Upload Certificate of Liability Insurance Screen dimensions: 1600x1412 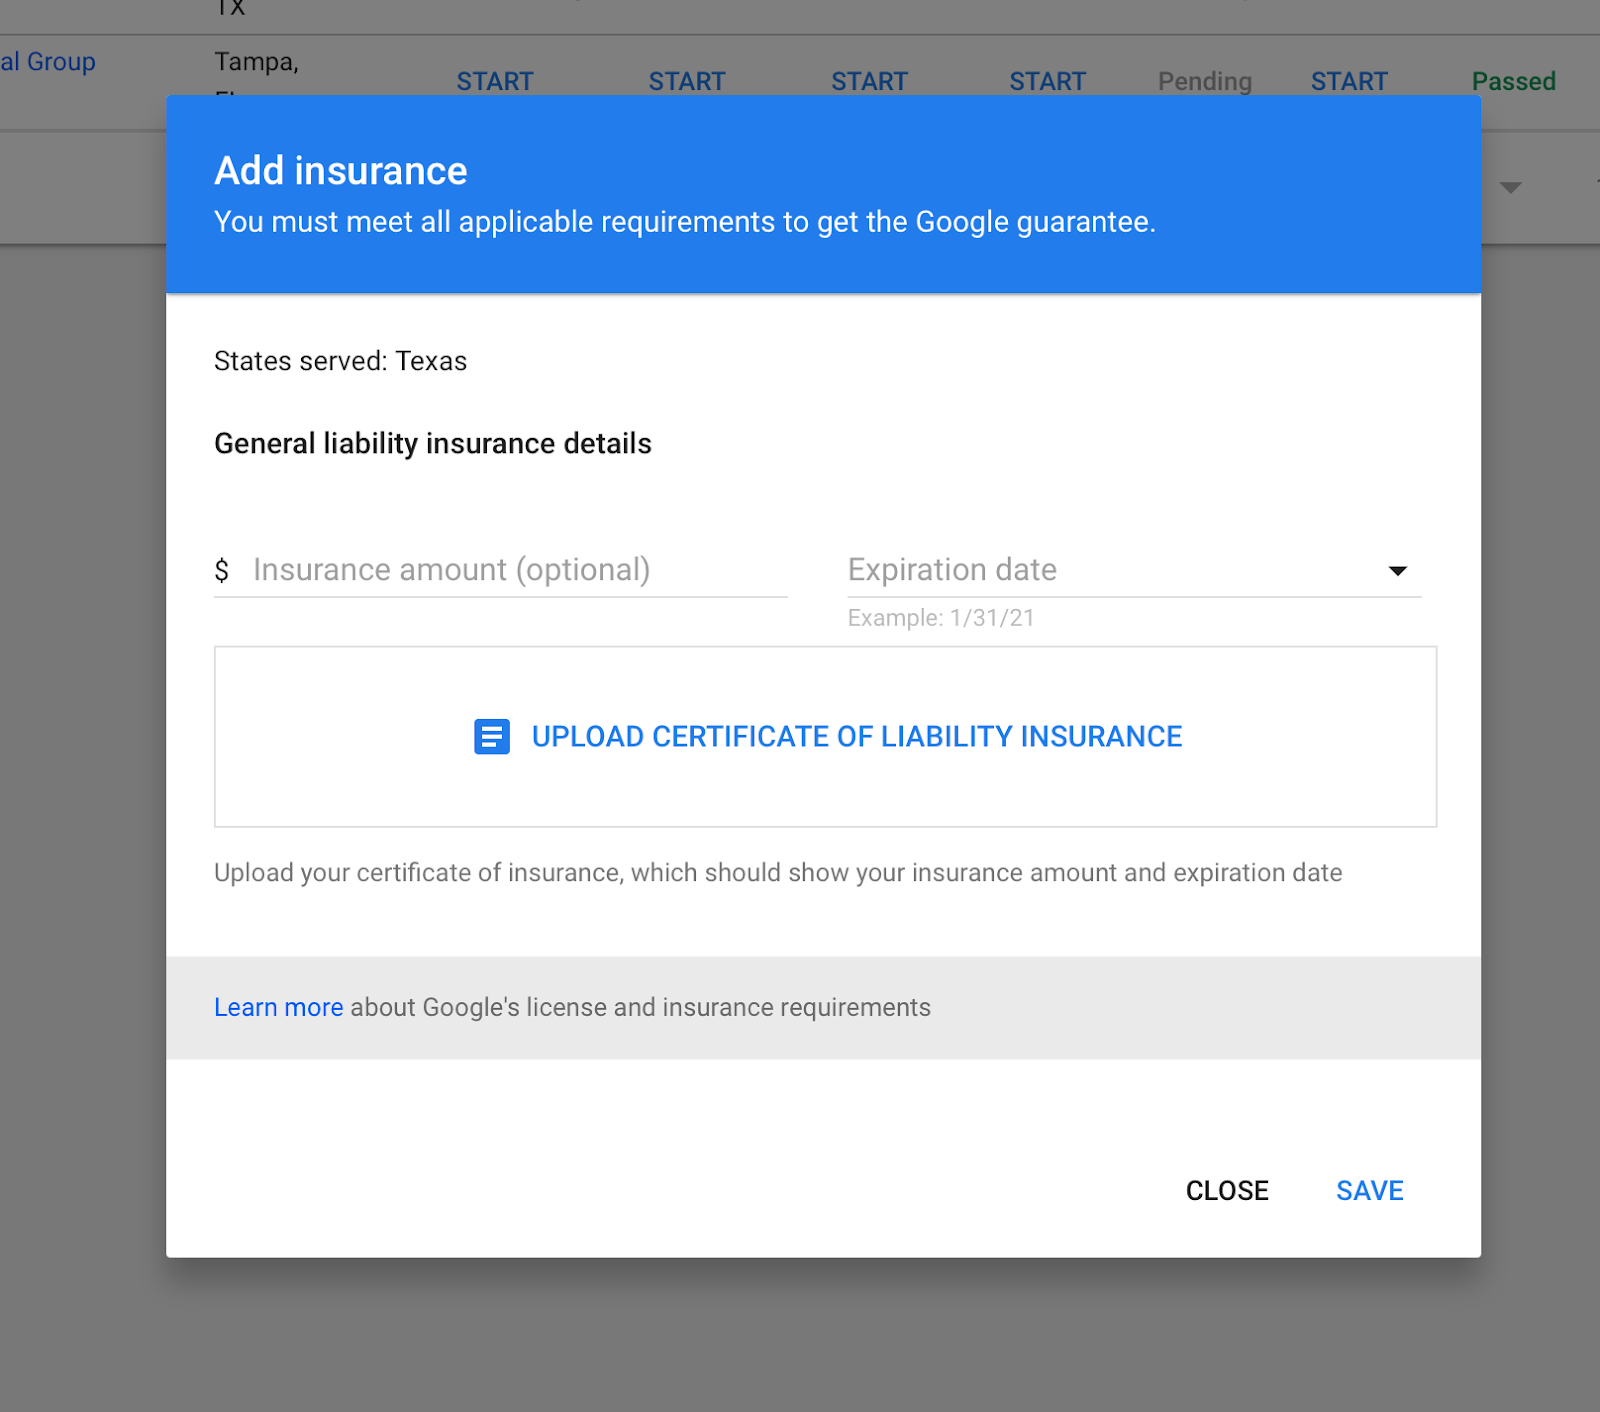pos(826,737)
